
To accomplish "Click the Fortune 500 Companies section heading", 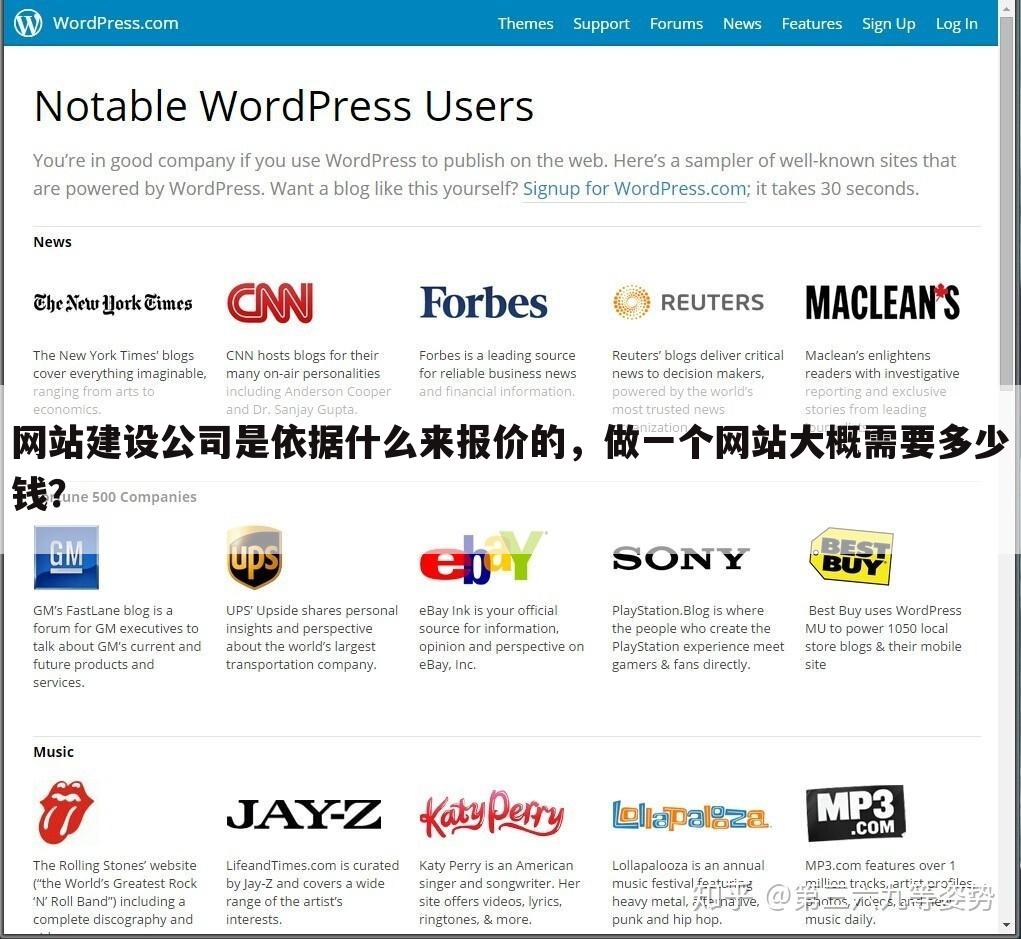I will (x=115, y=498).
